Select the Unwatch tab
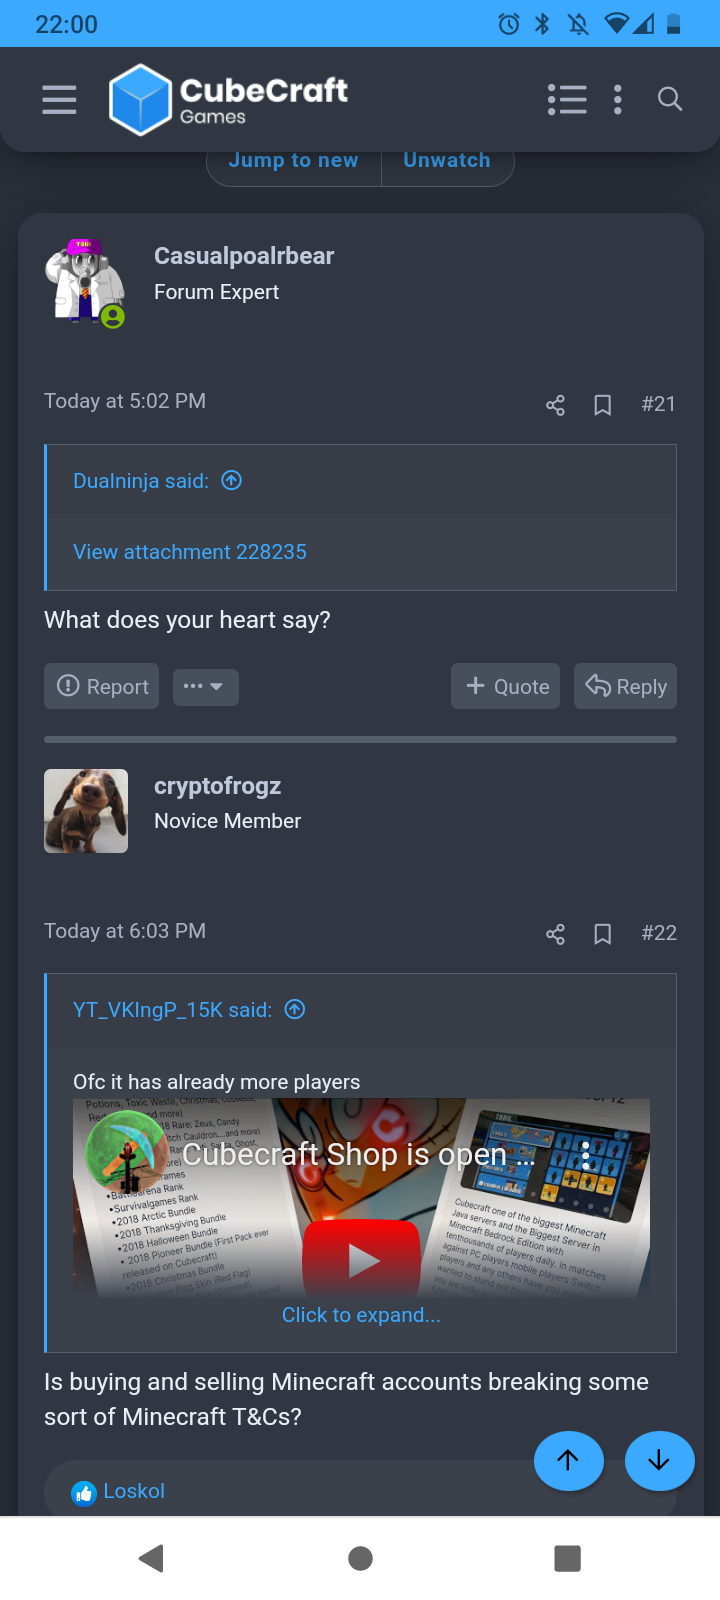 447,161
